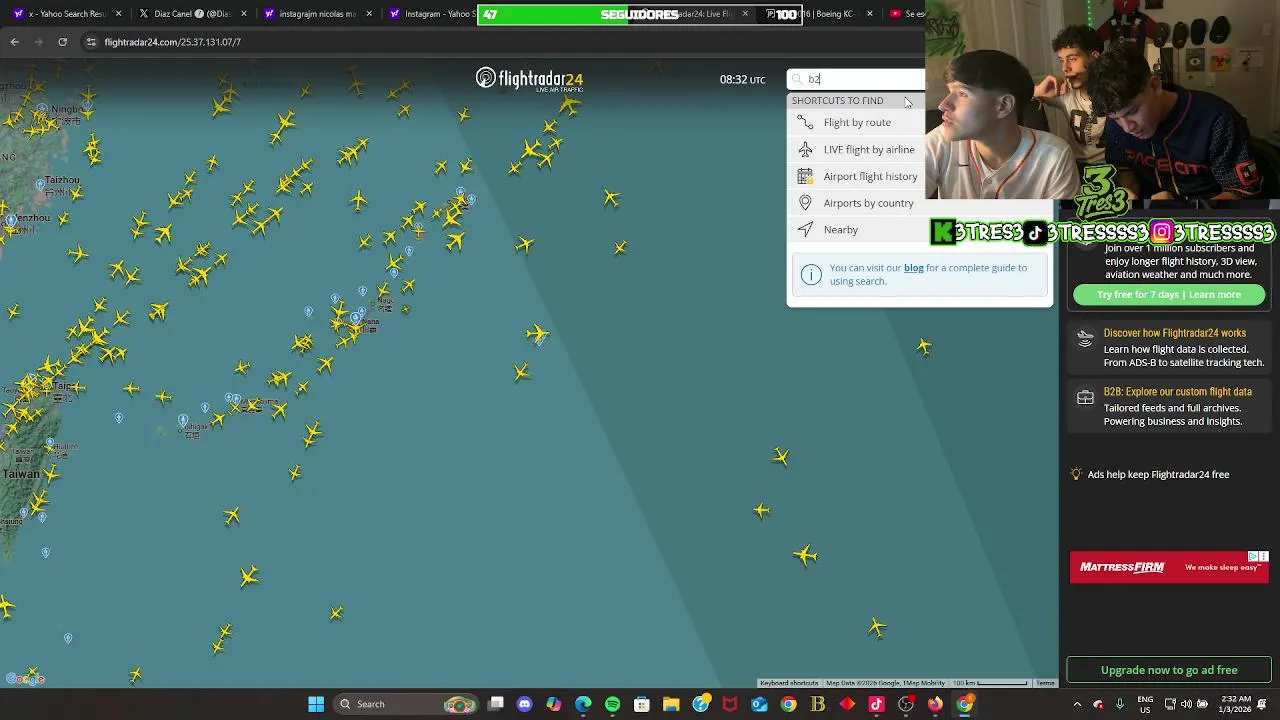
Task: Click the browser forward arrow
Action: tap(39, 42)
